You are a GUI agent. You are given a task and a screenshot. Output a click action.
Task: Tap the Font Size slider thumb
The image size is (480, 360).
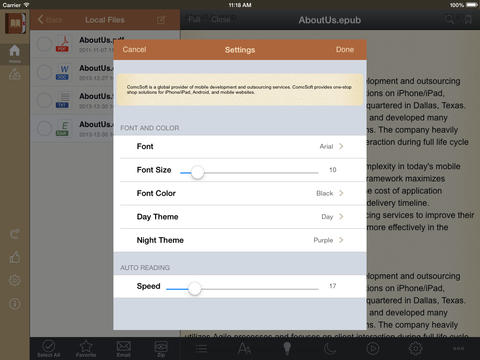click(197, 172)
